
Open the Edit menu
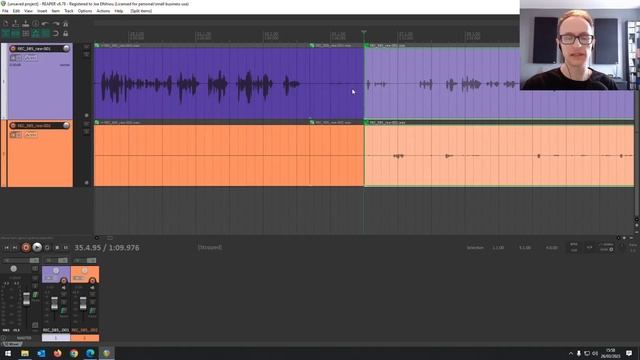16,11
